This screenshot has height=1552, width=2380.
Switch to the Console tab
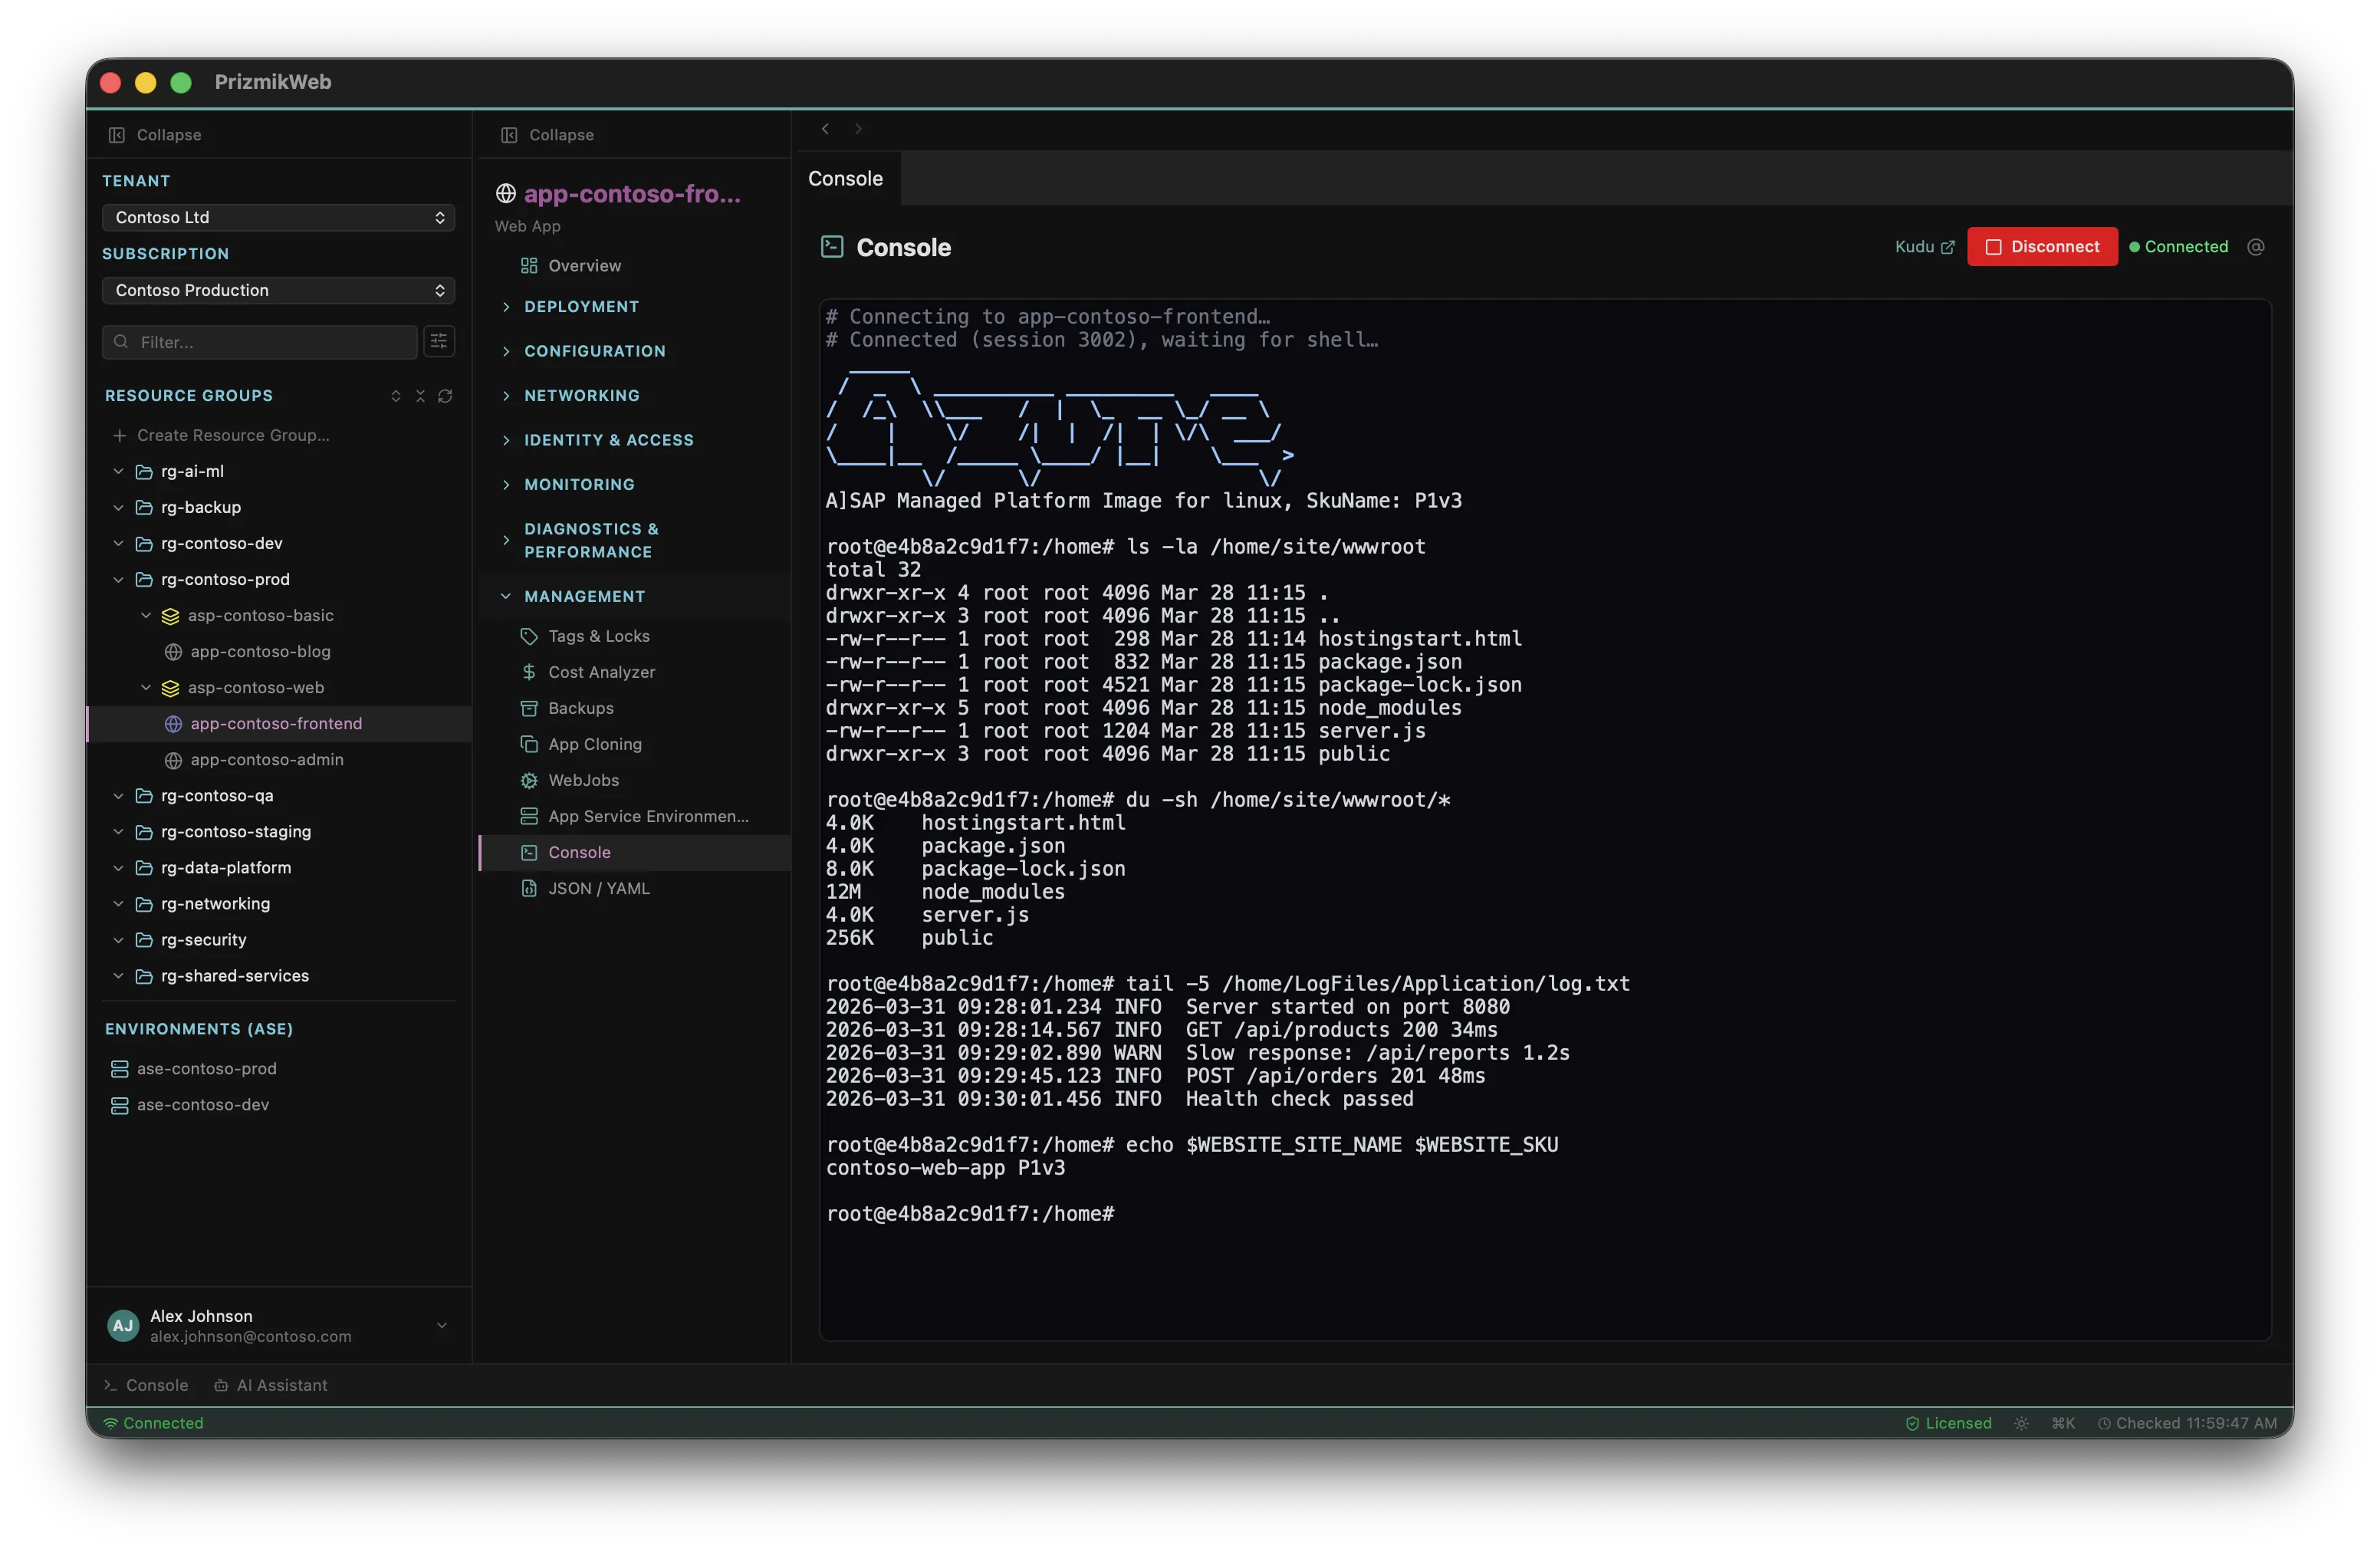point(845,179)
